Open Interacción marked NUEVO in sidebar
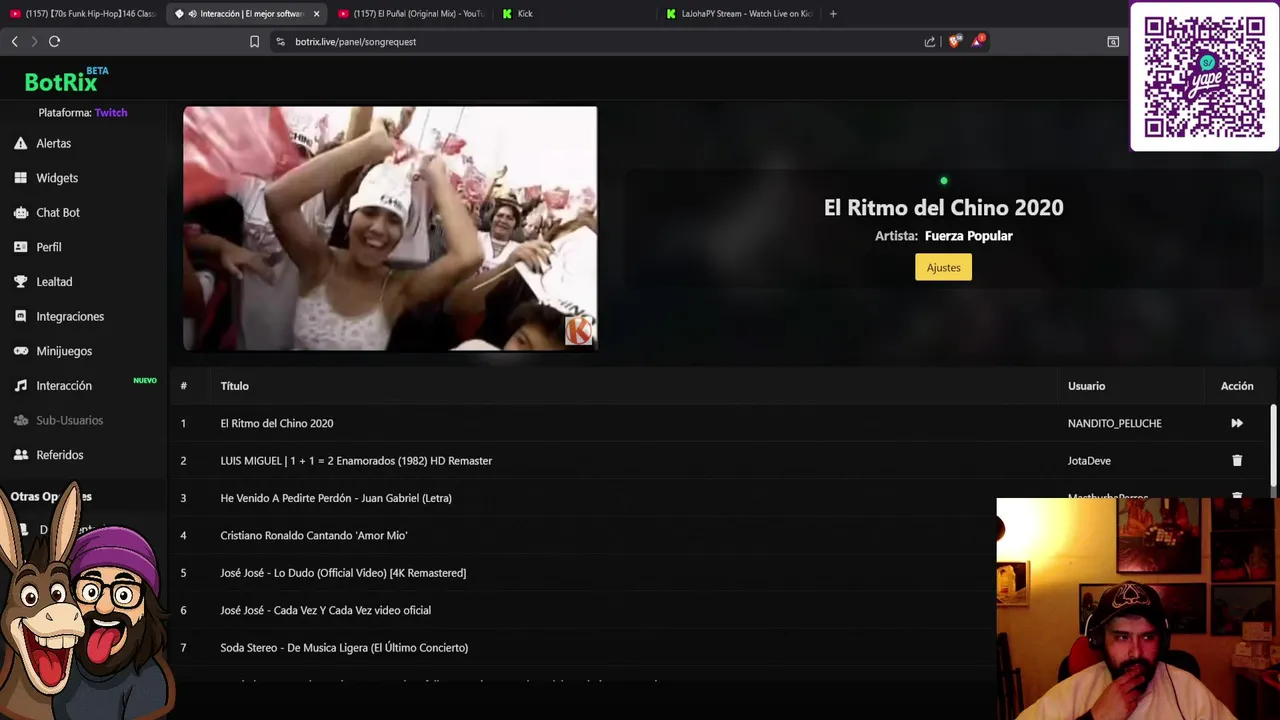Screen dimensions: 1280x720 pyautogui.click(x=64, y=386)
